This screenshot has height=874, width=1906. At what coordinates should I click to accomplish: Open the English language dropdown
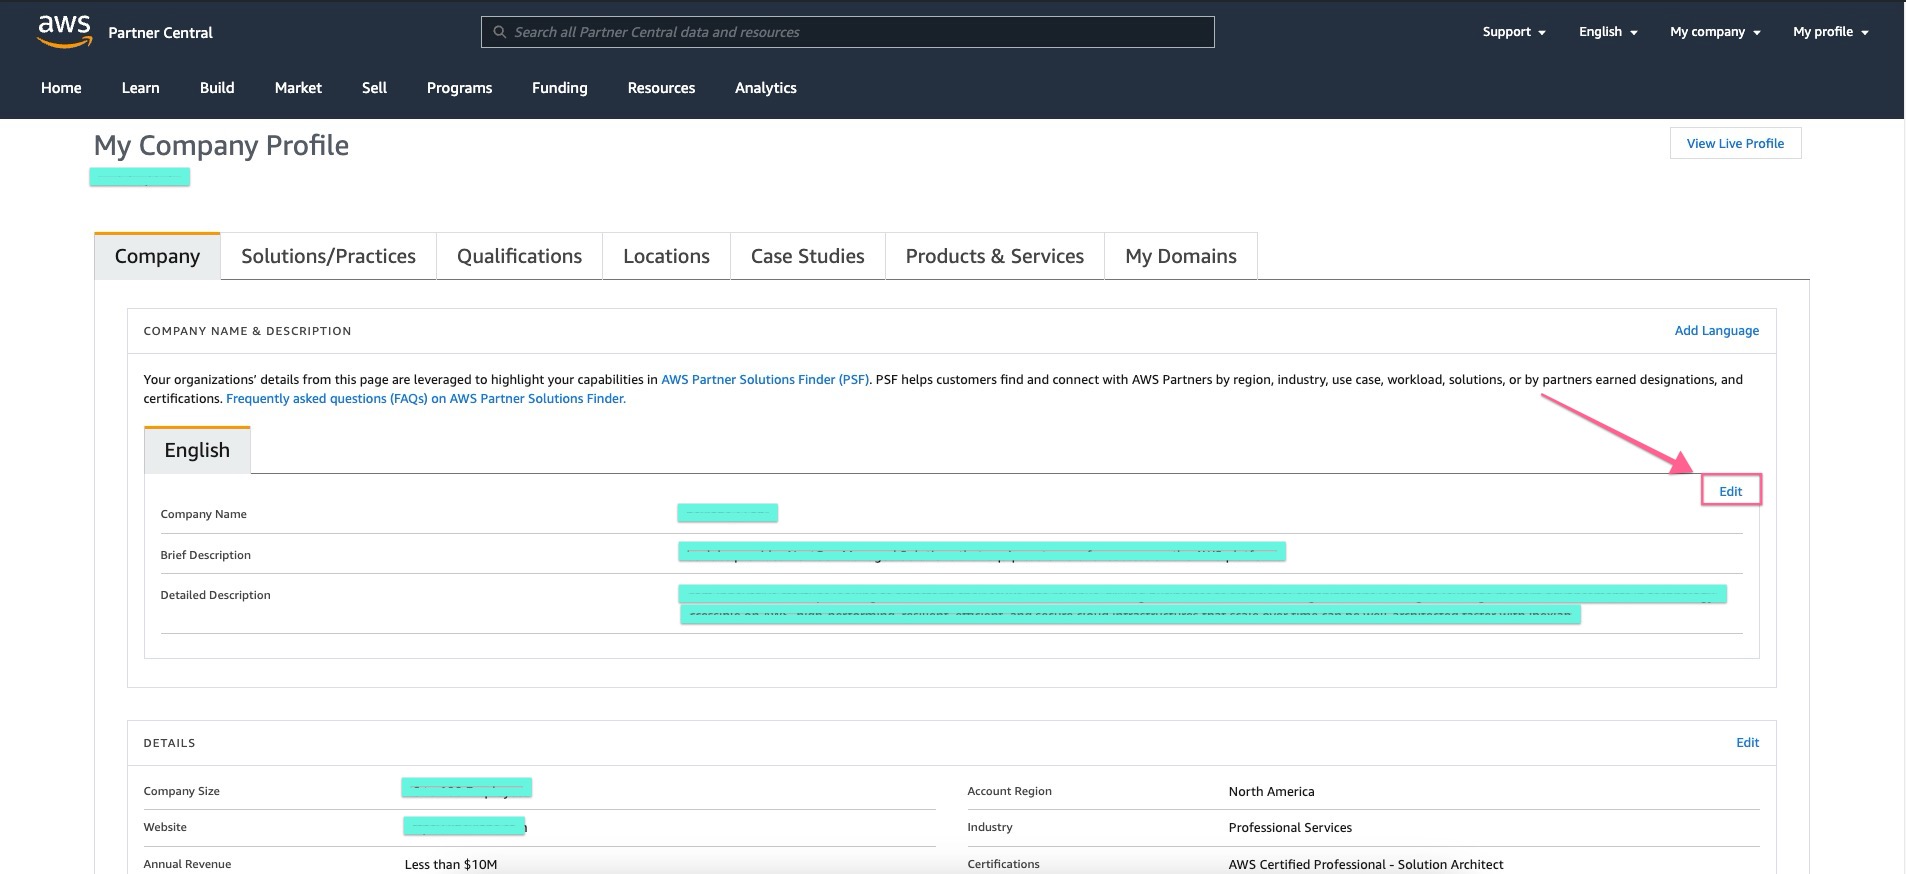click(x=1608, y=32)
